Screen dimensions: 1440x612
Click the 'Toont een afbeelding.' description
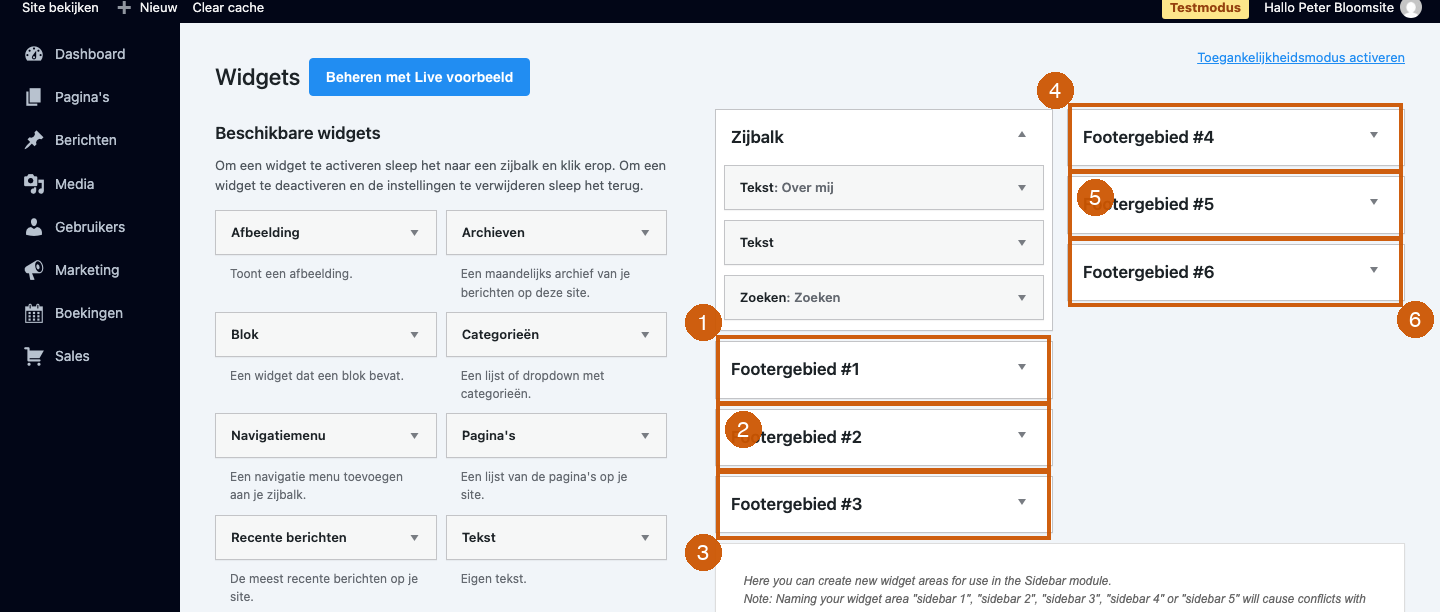coord(291,273)
